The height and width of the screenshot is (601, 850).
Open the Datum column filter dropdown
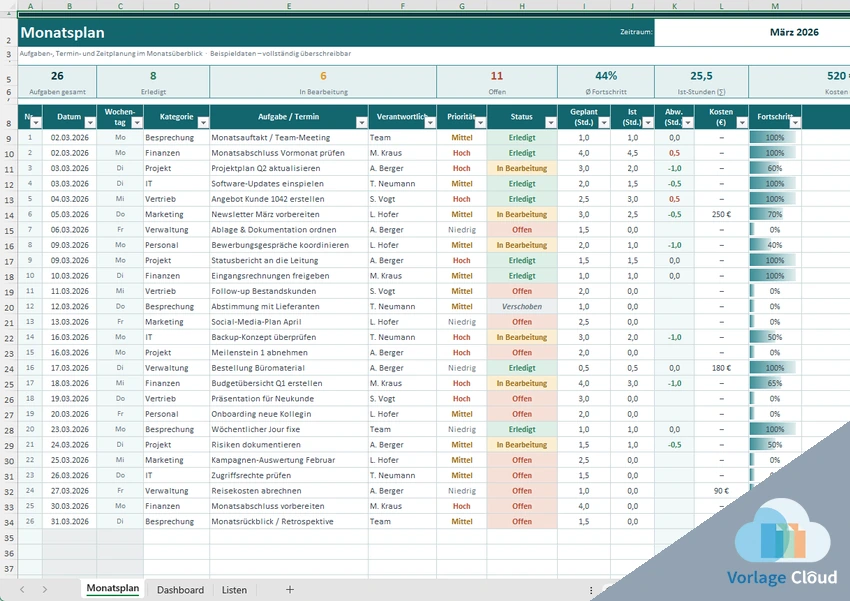tap(90, 123)
